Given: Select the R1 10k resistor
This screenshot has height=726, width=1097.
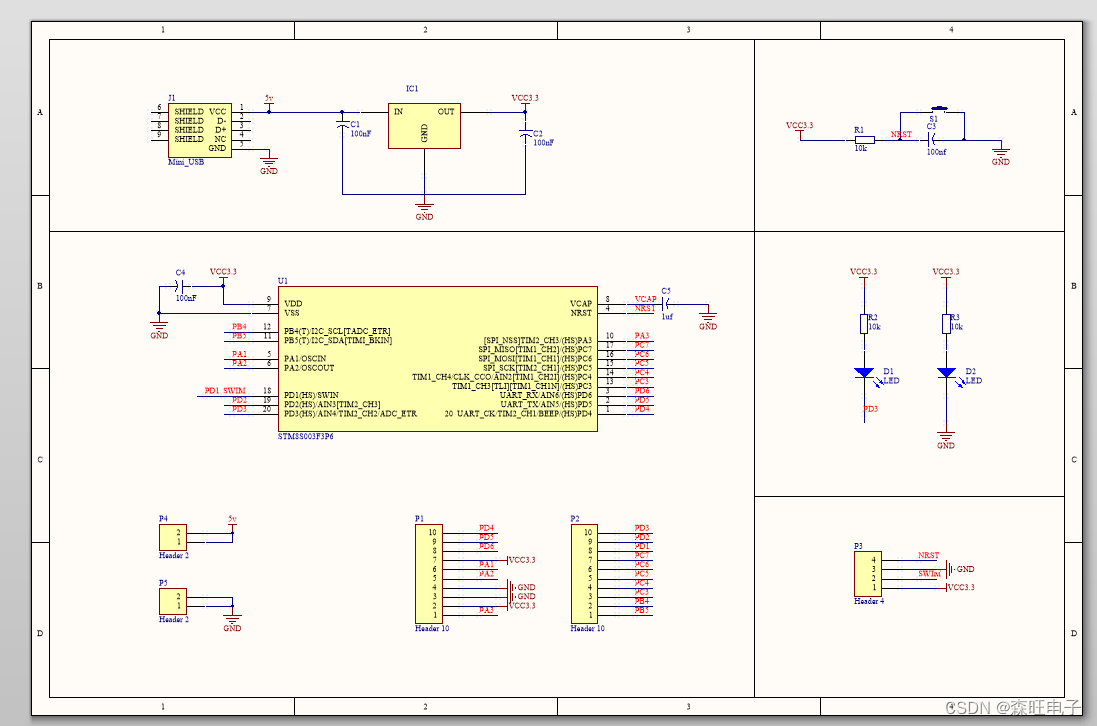Looking at the screenshot, I should (865, 140).
